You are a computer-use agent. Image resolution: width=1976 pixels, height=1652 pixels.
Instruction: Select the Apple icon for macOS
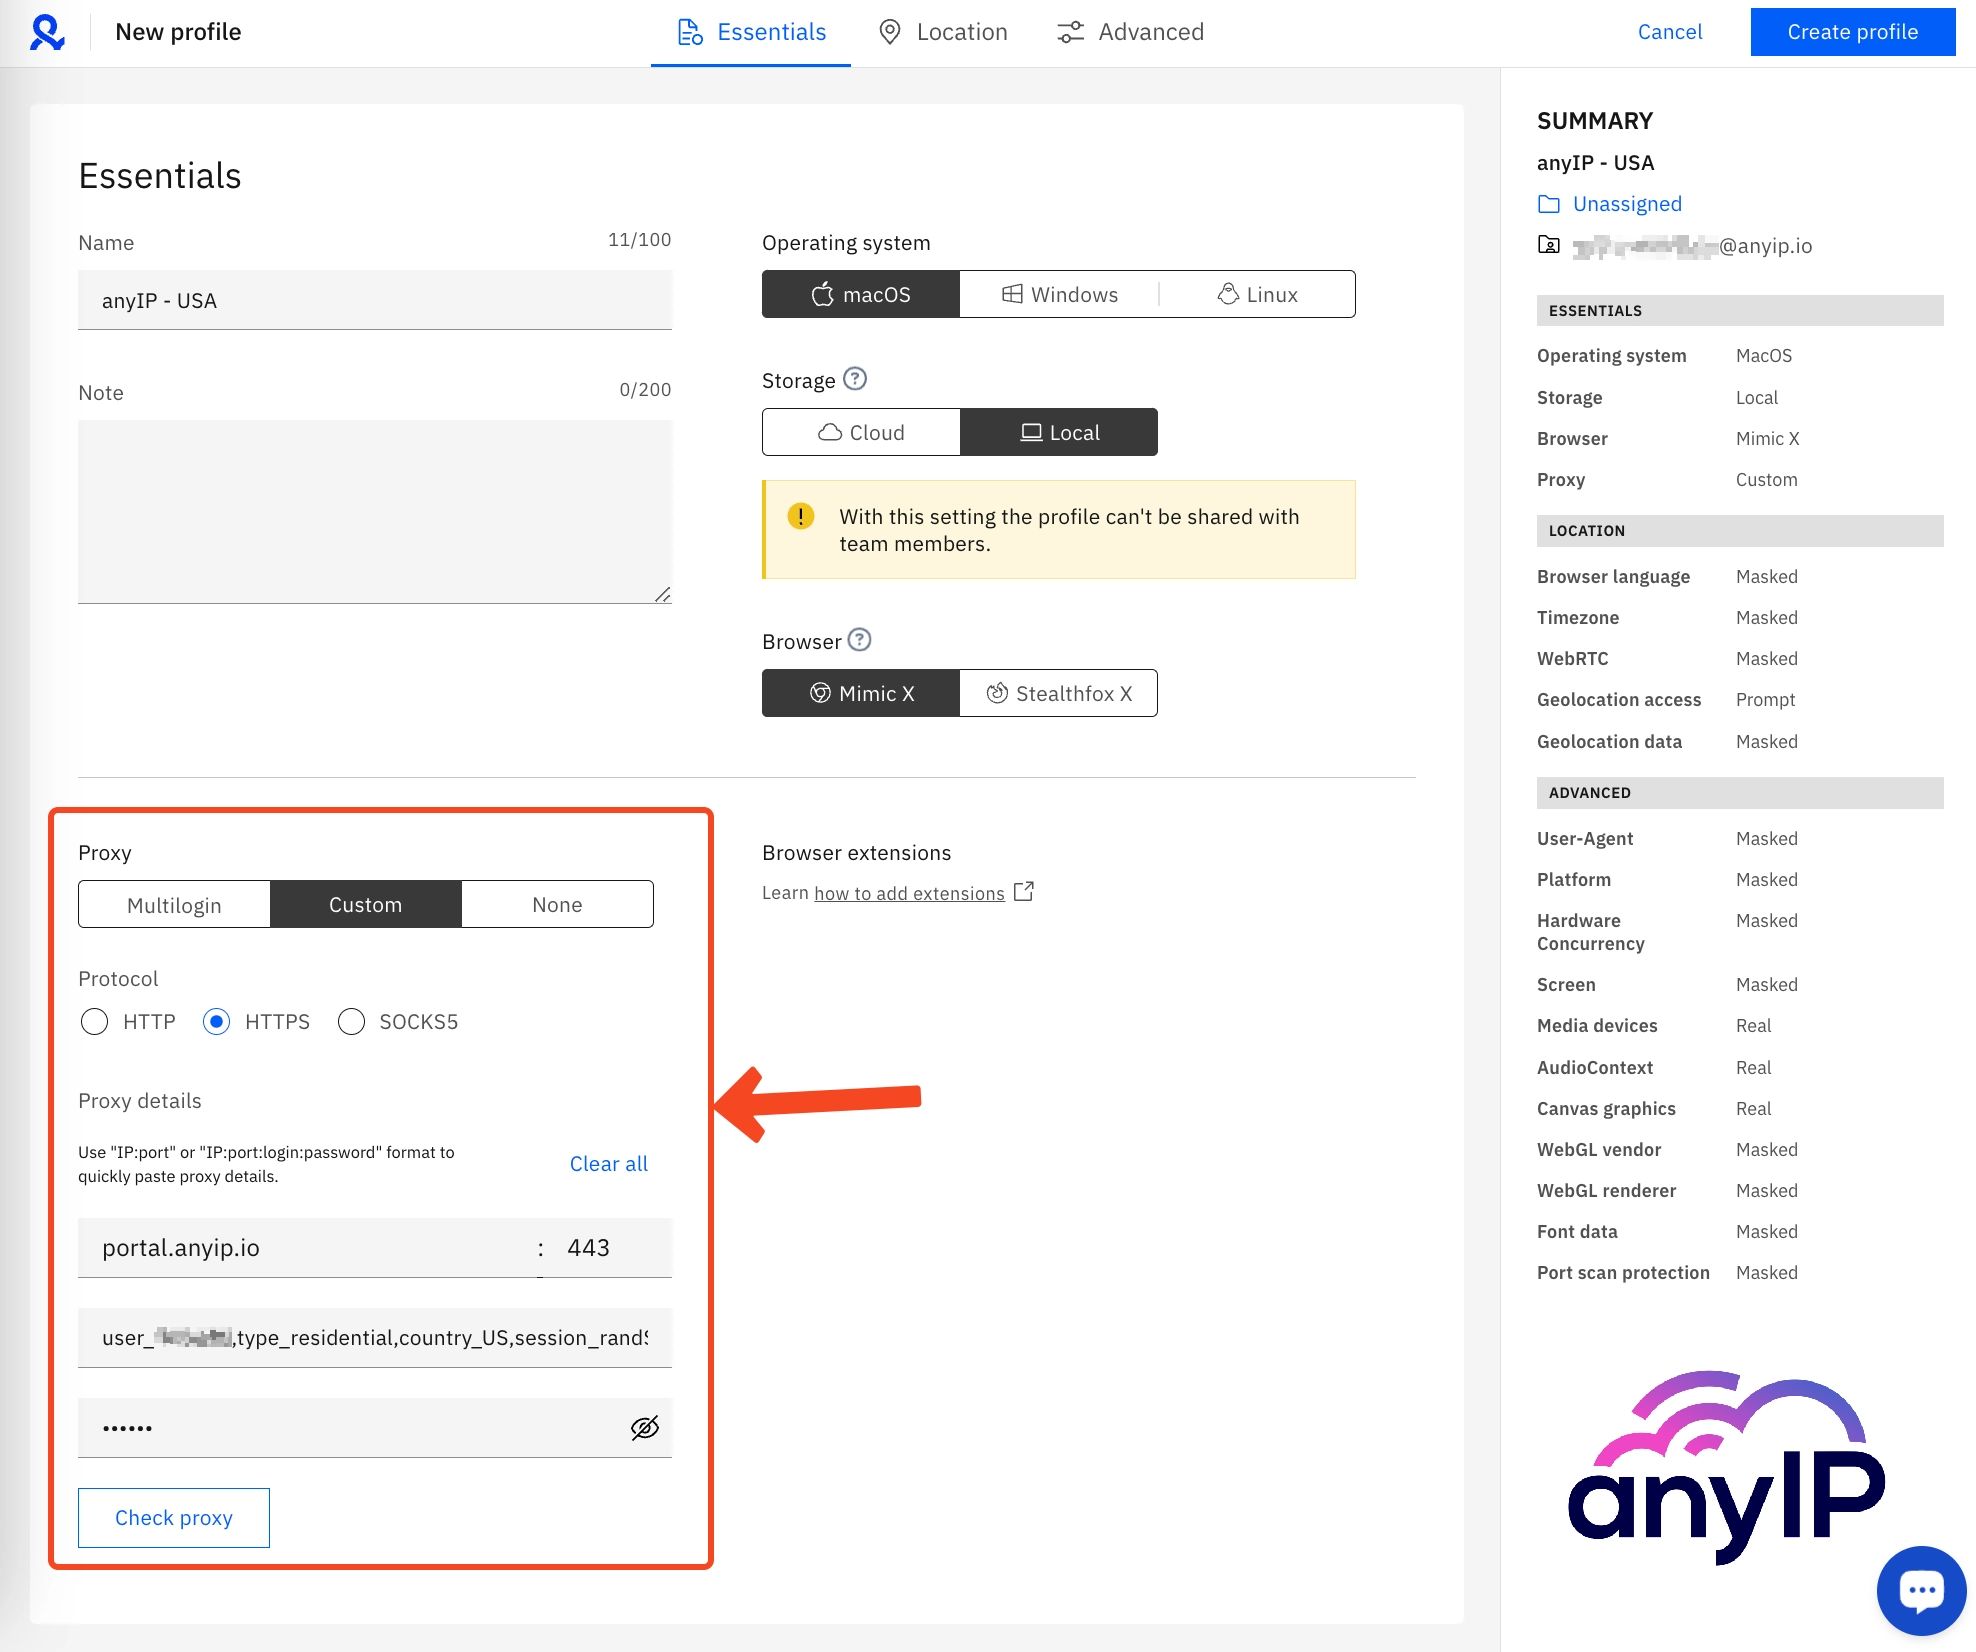pyautogui.click(x=822, y=294)
